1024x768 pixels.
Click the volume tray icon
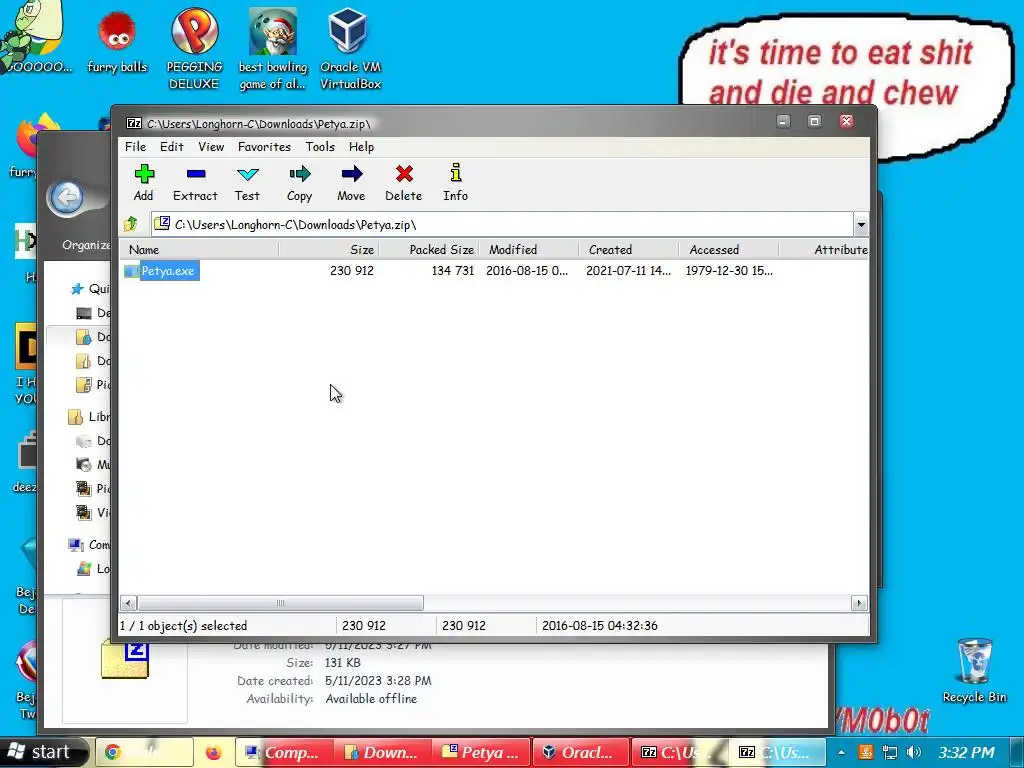(x=914, y=752)
